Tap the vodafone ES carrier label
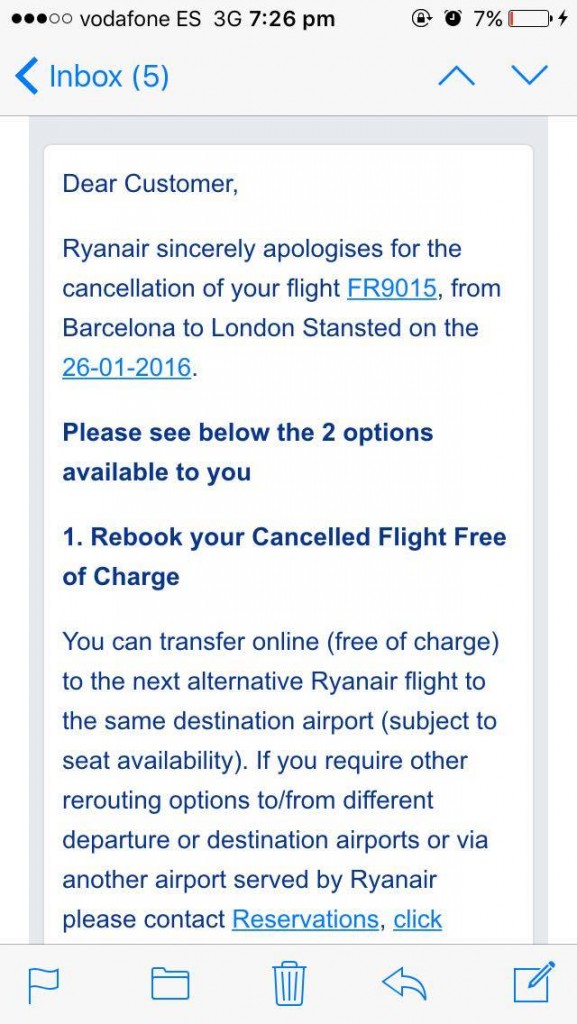577x1024 pixels. pos(141,20)
